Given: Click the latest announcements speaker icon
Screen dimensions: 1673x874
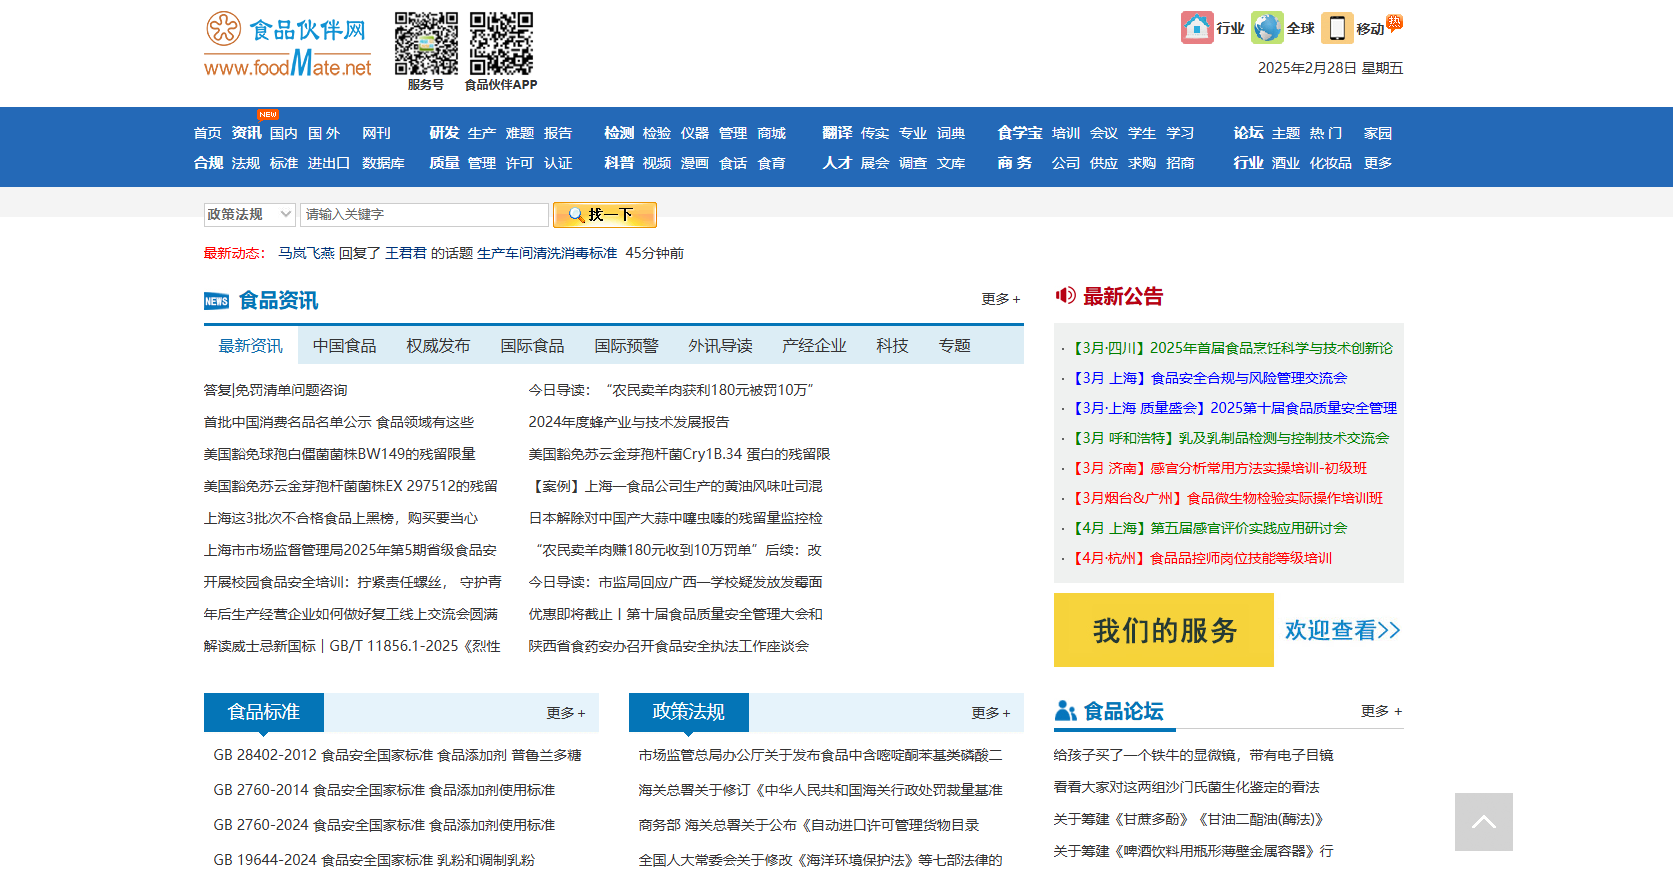Looking at the screenshot, I should [x=1066, y=296].
